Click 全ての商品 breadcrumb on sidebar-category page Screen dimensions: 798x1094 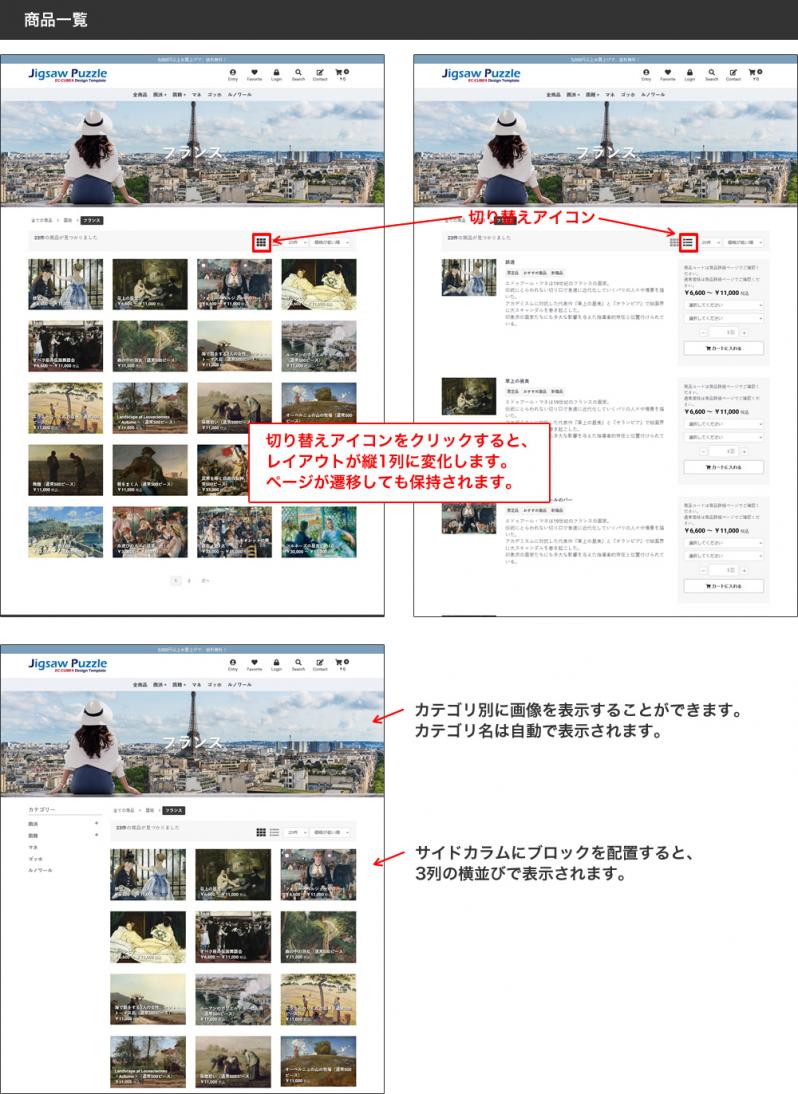click(124, 811)
